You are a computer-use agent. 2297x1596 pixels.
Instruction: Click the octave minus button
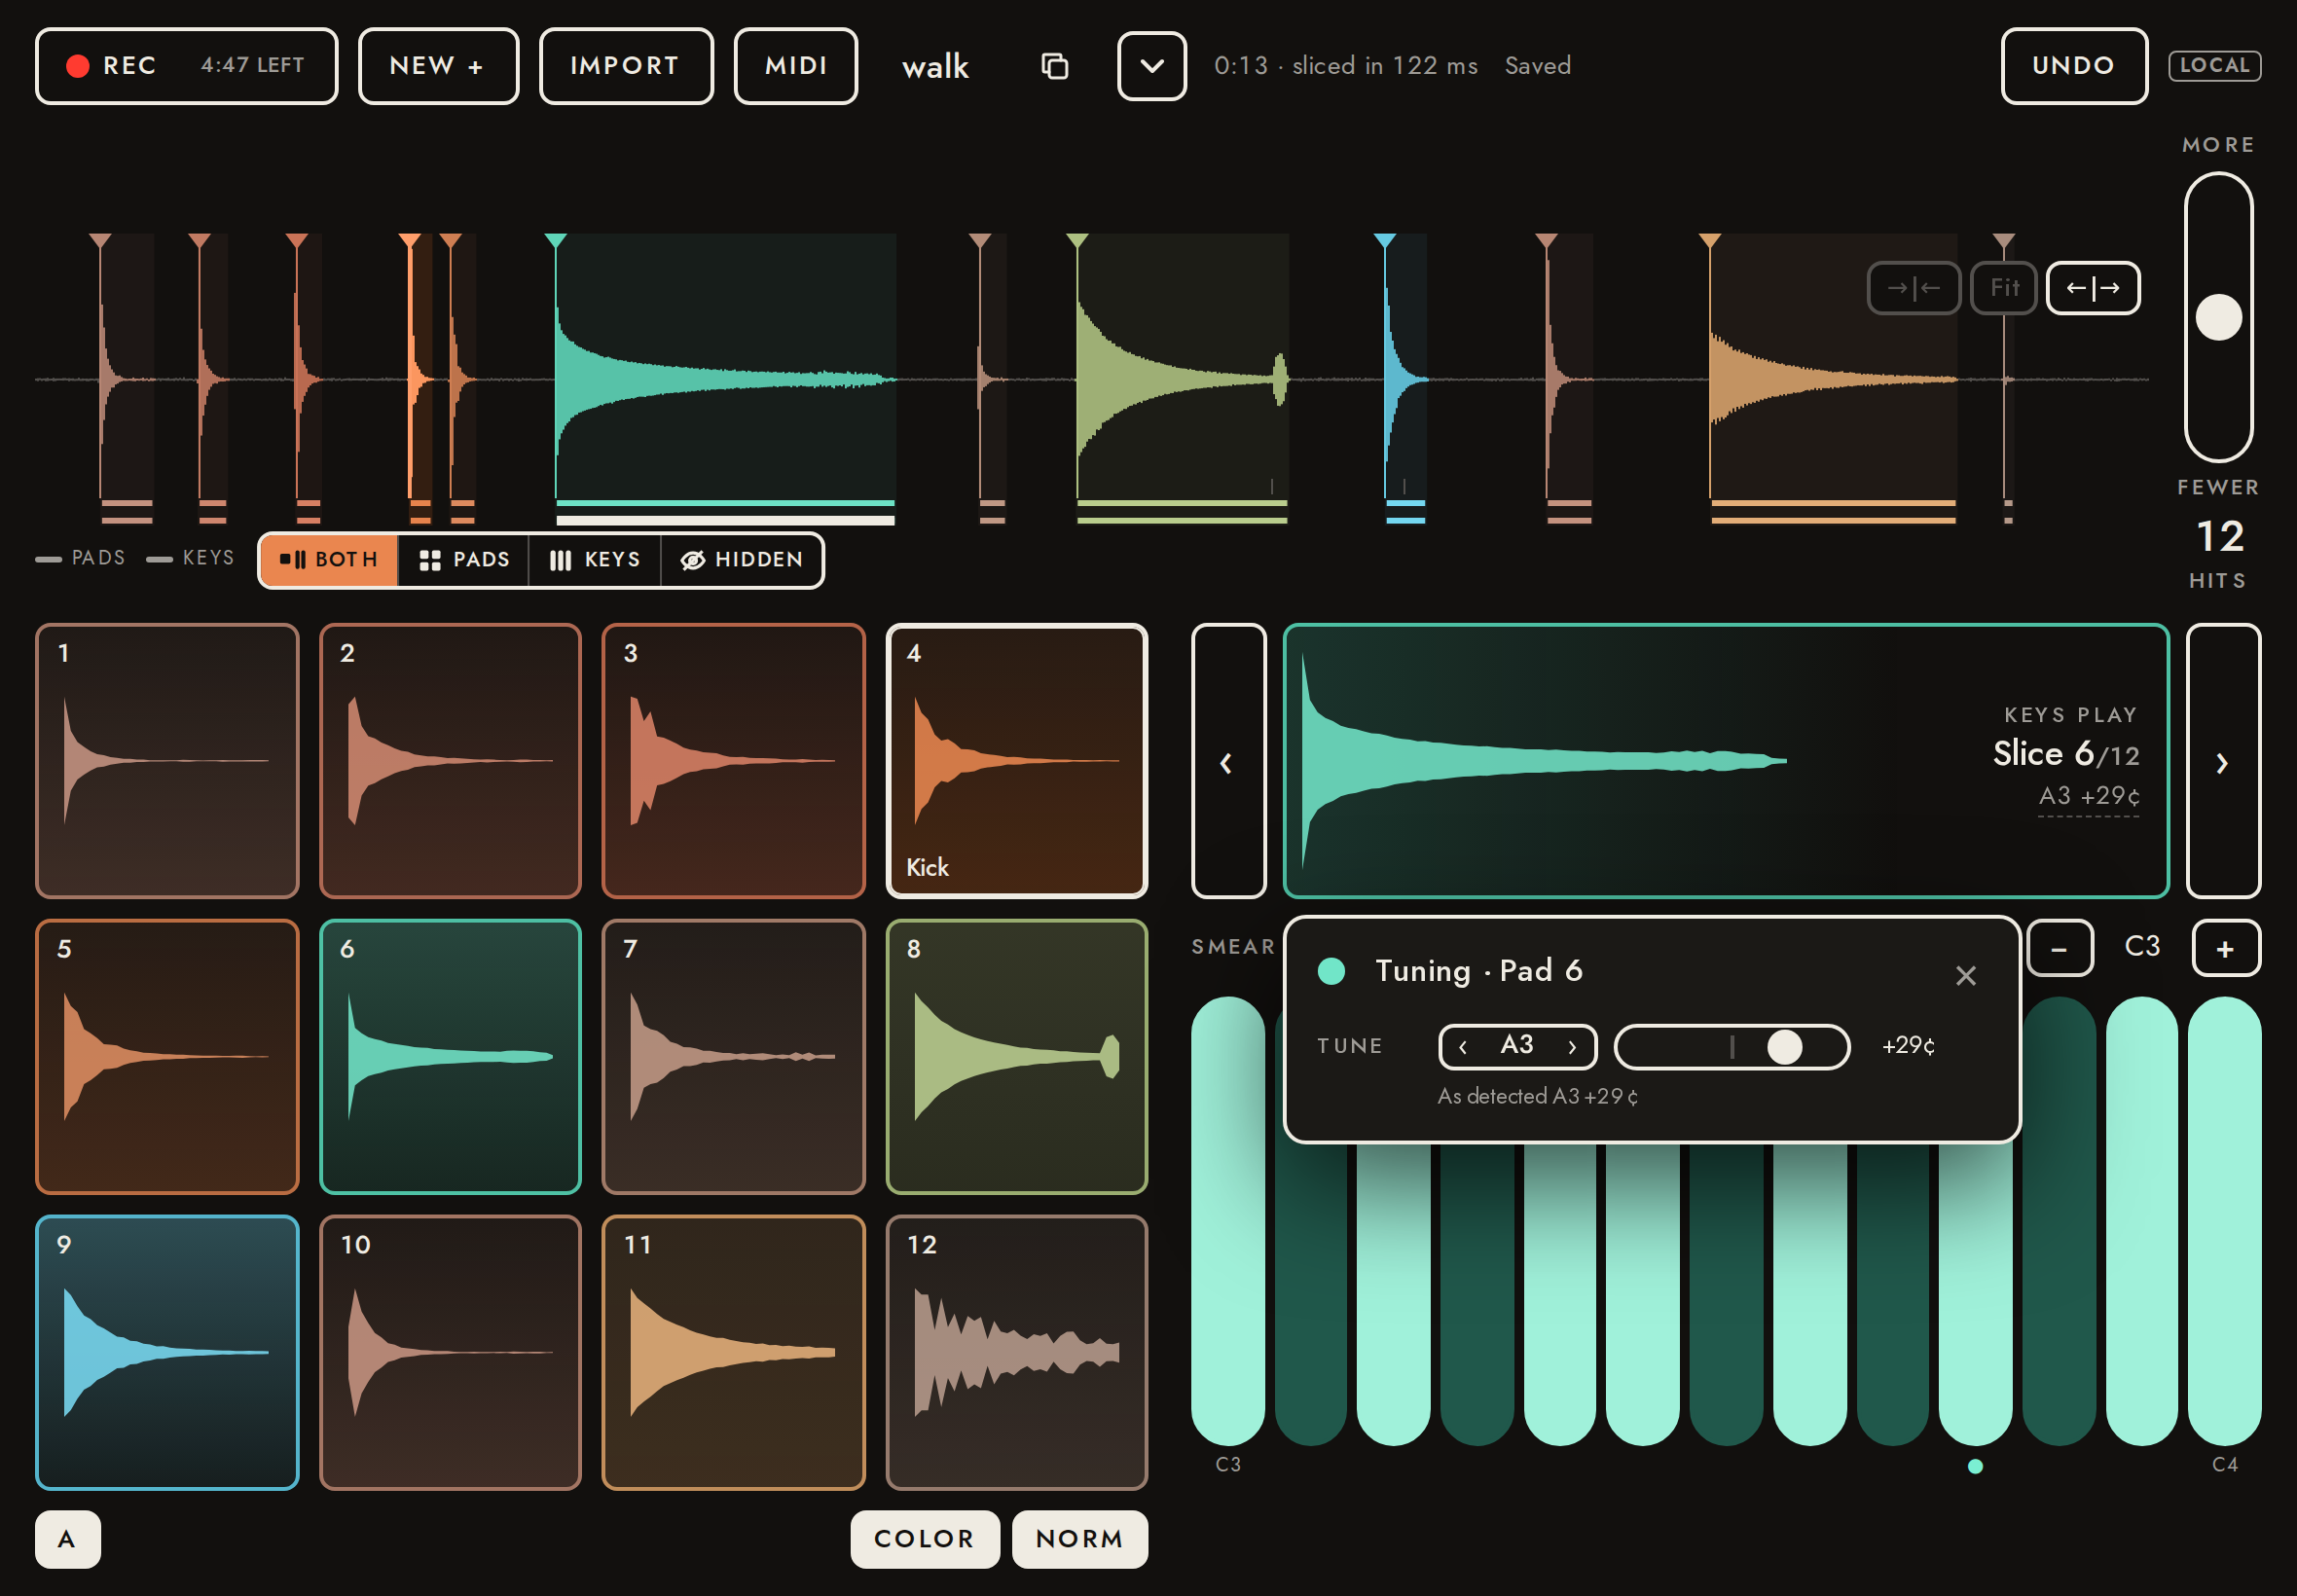coord(2059,948)
